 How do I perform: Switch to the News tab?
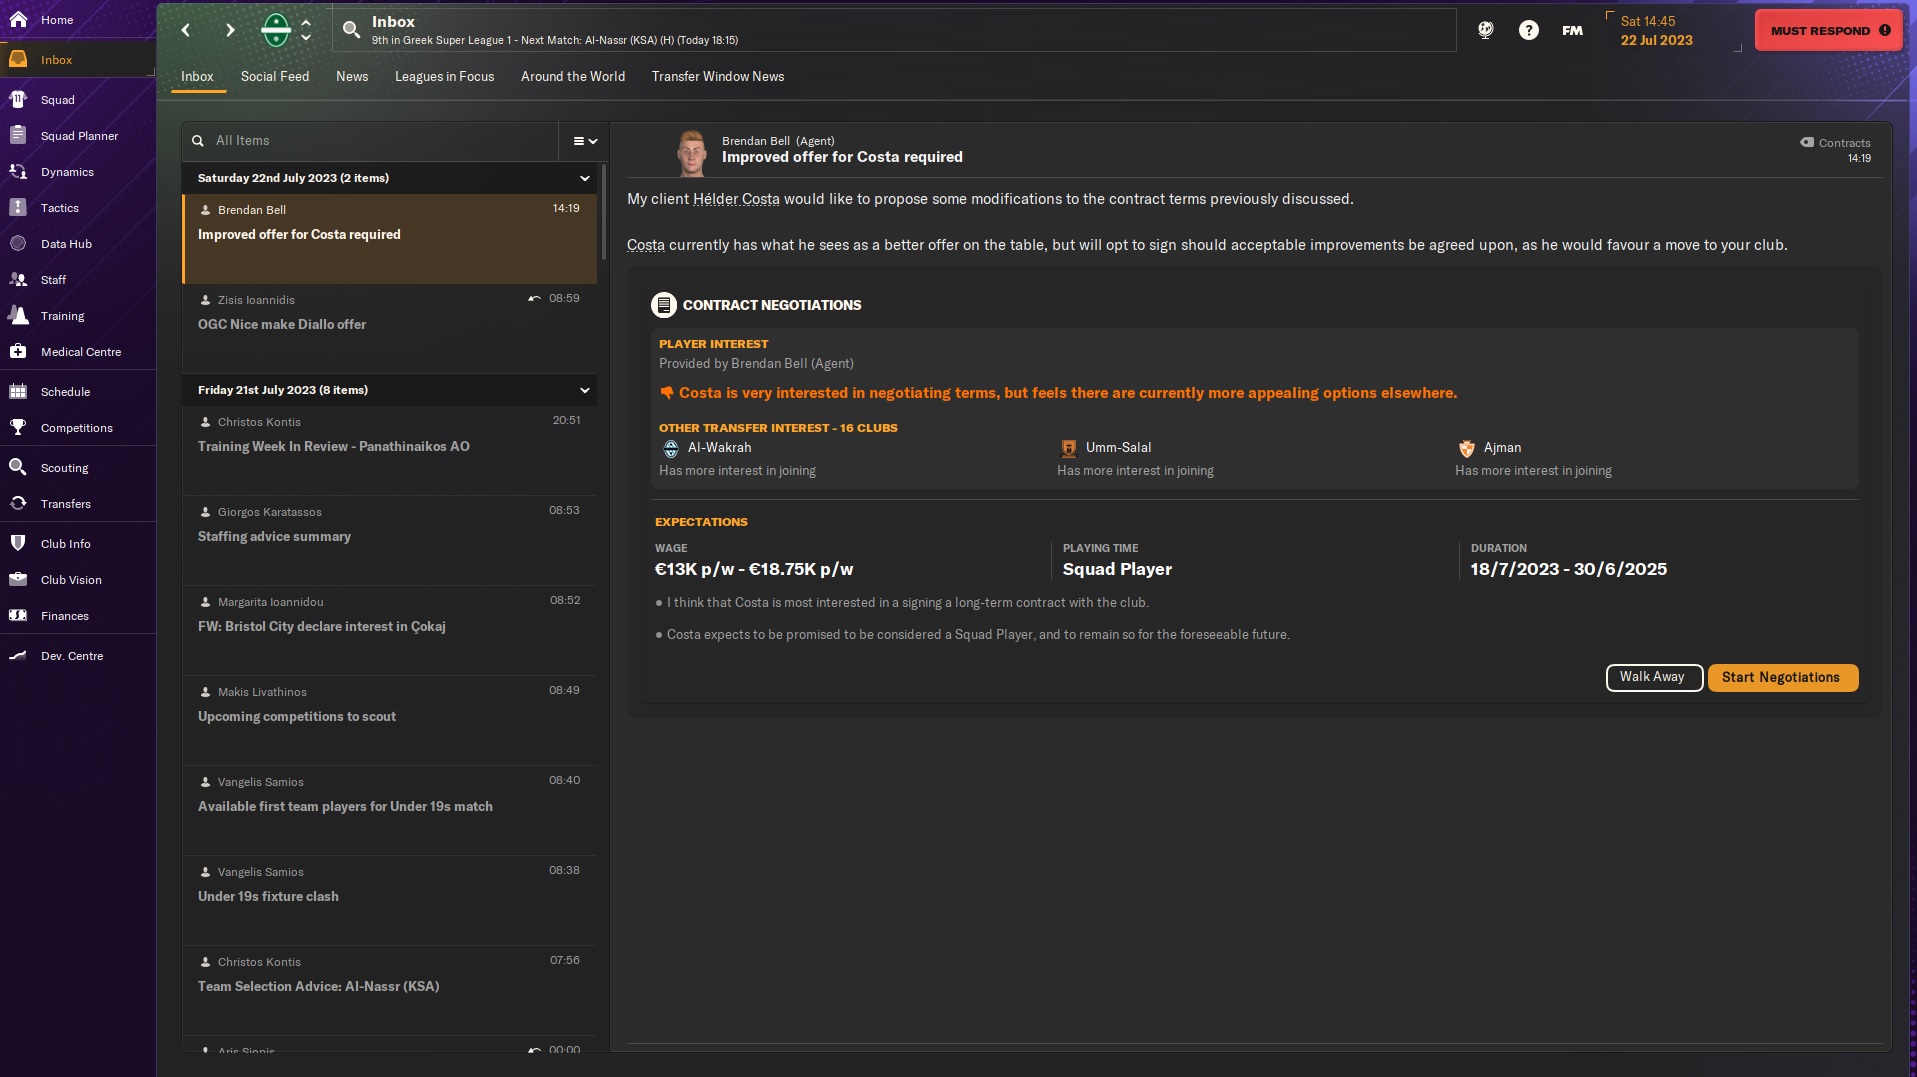(352, 76)
